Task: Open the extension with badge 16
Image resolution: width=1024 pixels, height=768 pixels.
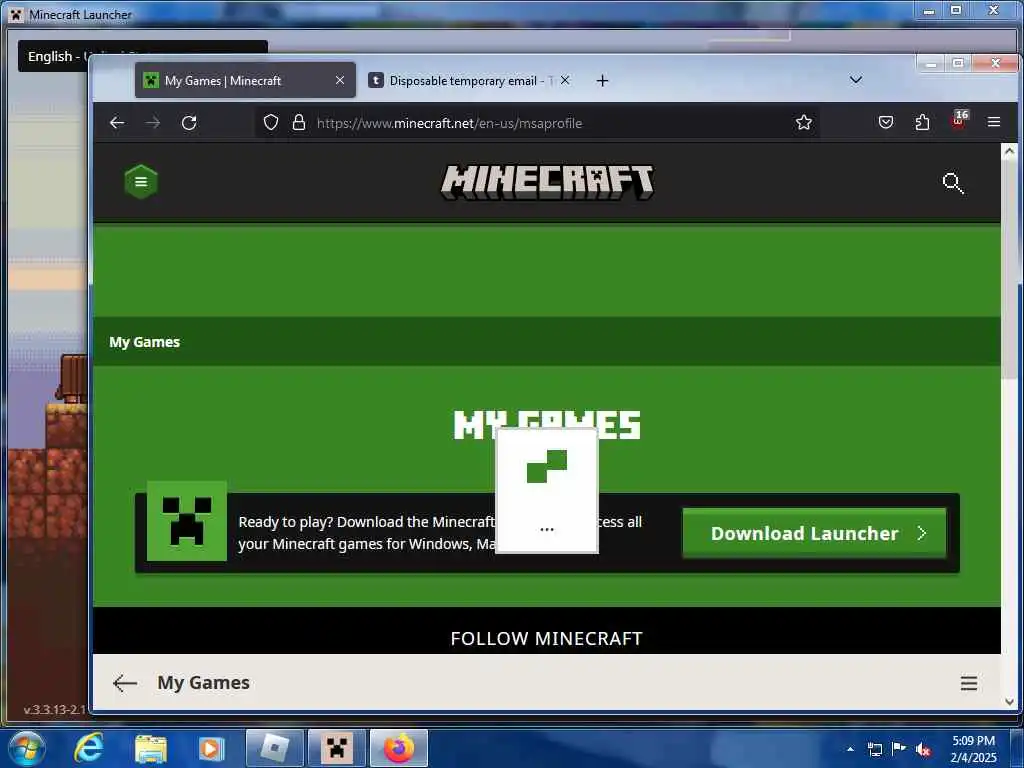Action: [959, 120]
